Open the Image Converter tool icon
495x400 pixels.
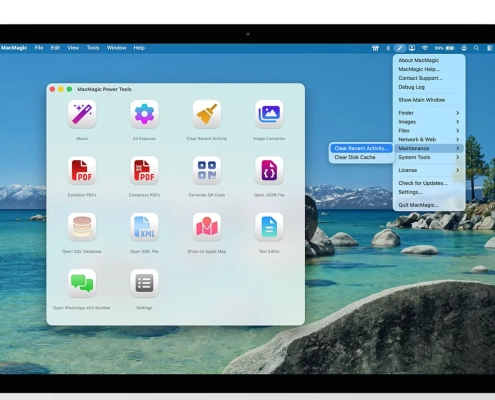click(269, 114)
